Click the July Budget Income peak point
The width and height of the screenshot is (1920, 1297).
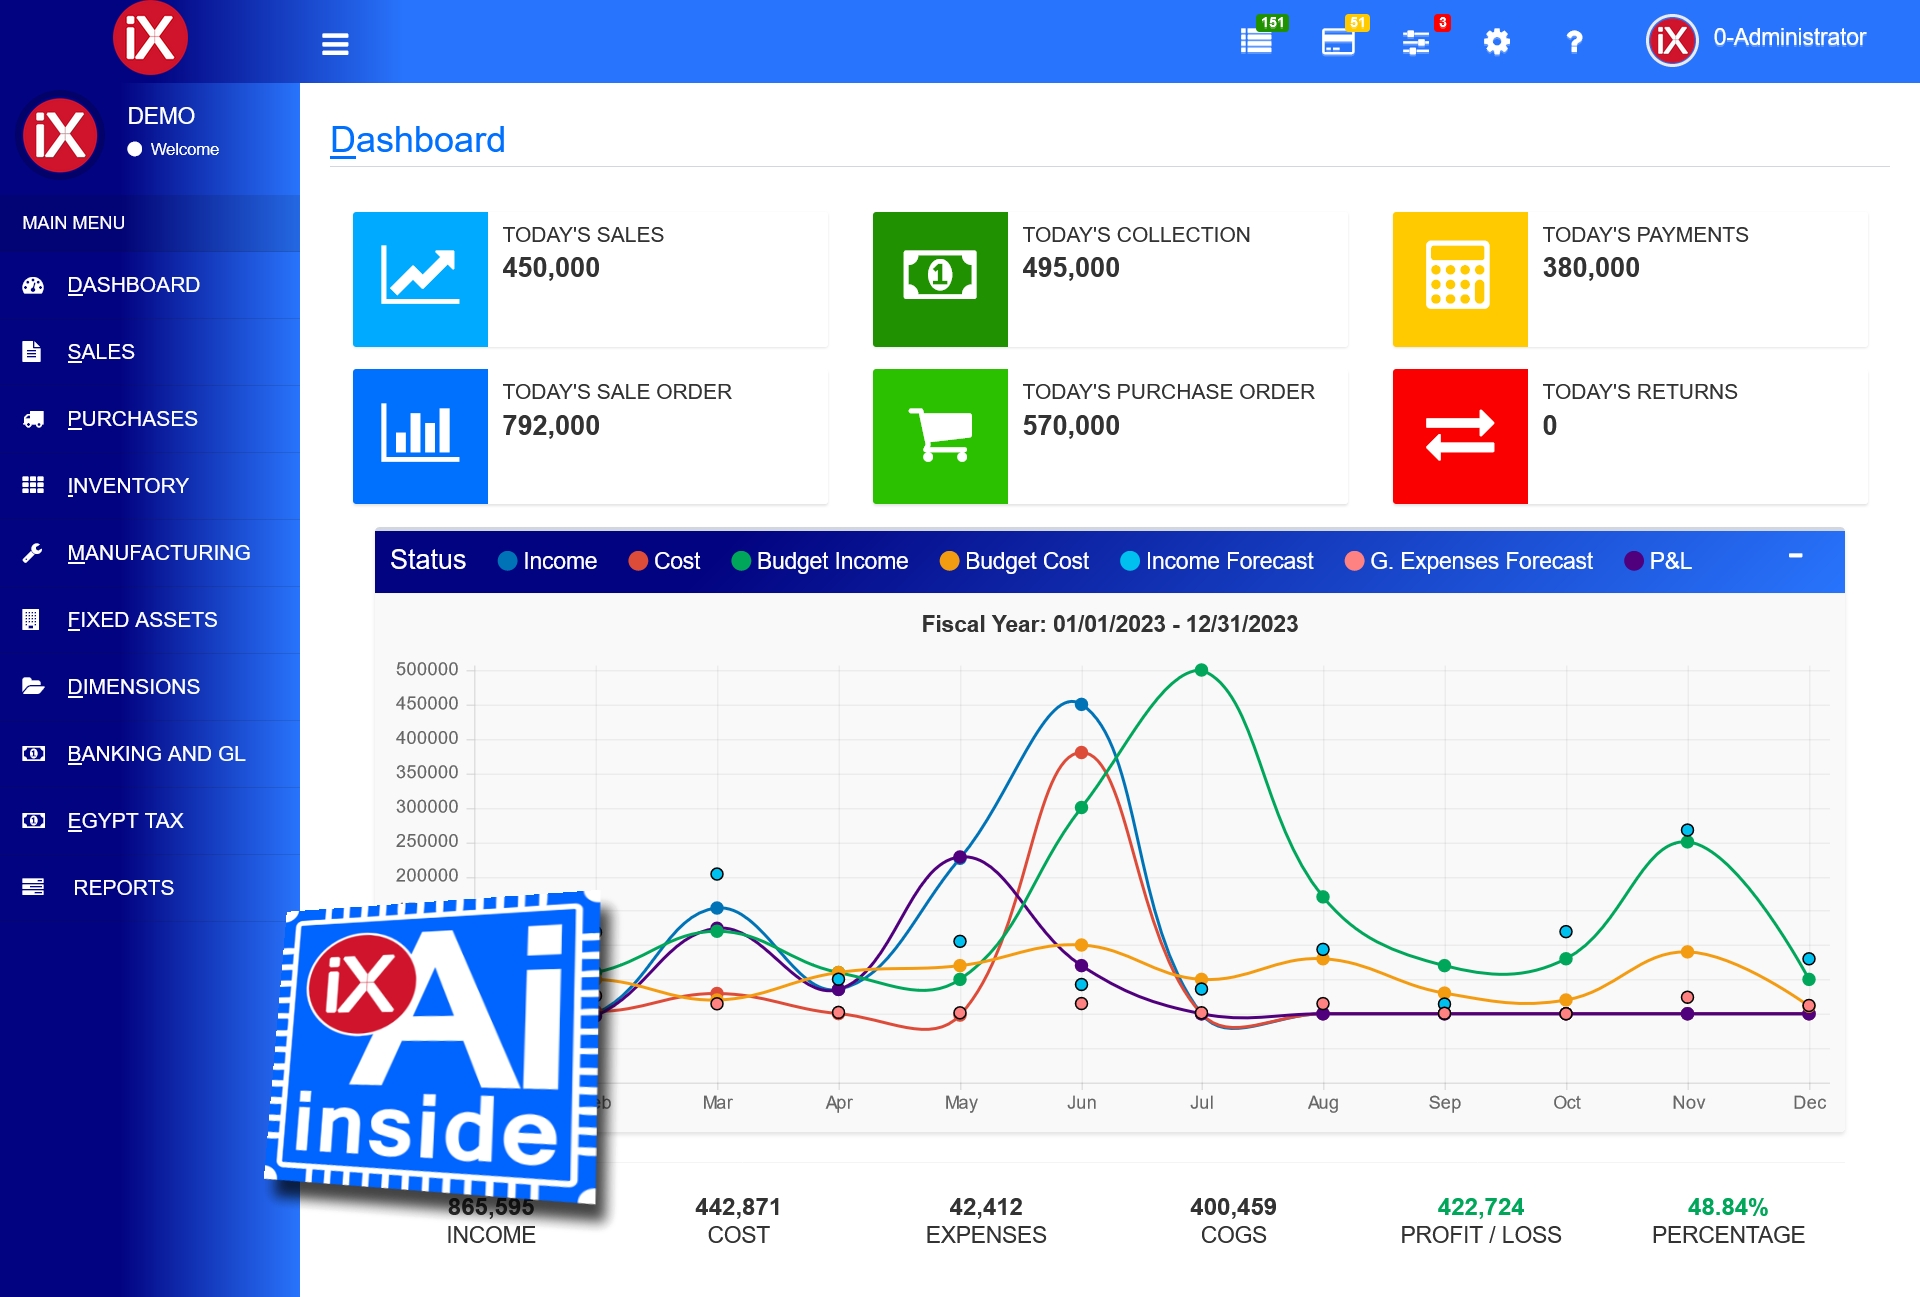[x=1202, y=670]
